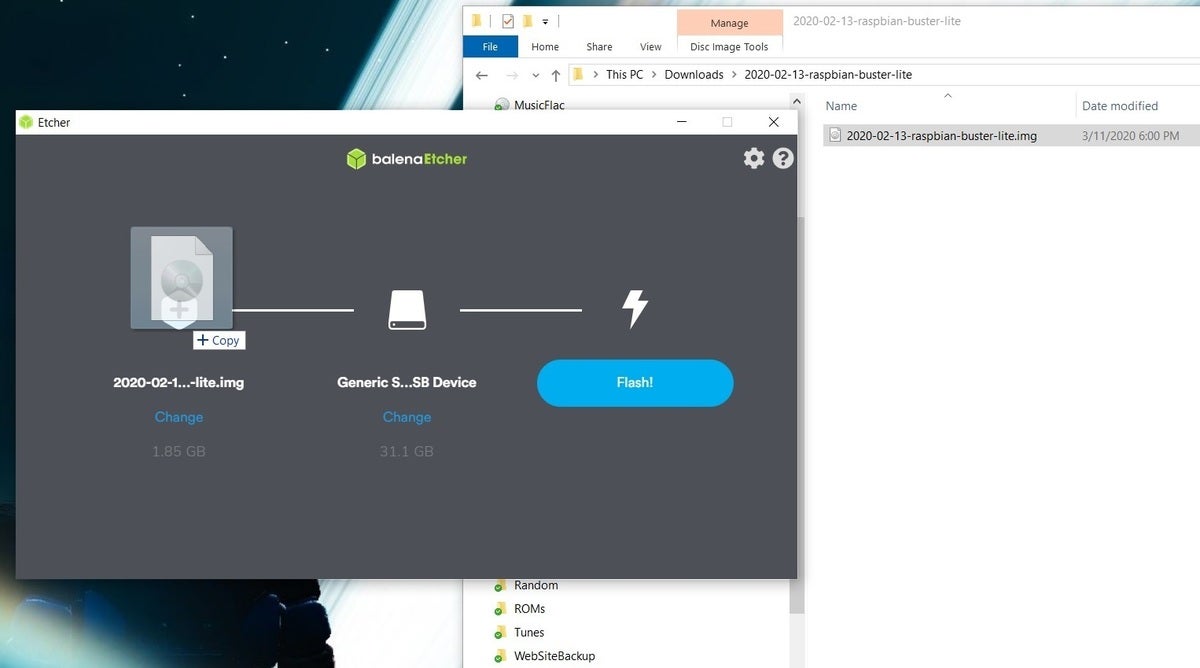Click Downloads in the address breadcrumb

[x=694, y=74]
